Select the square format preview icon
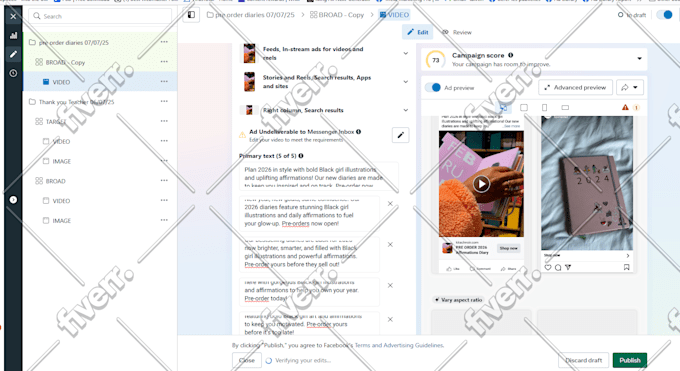The width and height of the screenshot is (680, 371). click(524, 107)
